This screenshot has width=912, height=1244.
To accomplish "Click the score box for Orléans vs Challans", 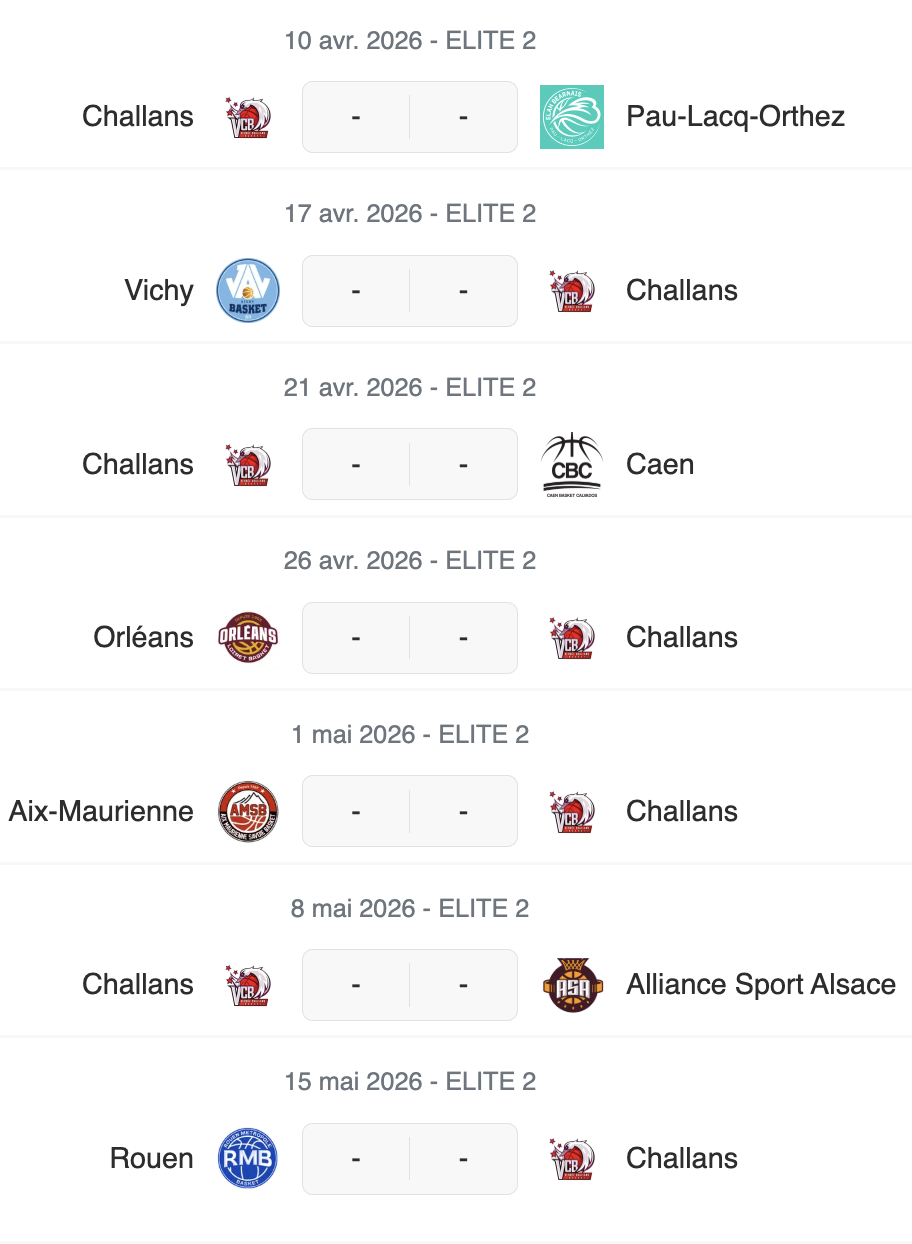I will point(410,638).
